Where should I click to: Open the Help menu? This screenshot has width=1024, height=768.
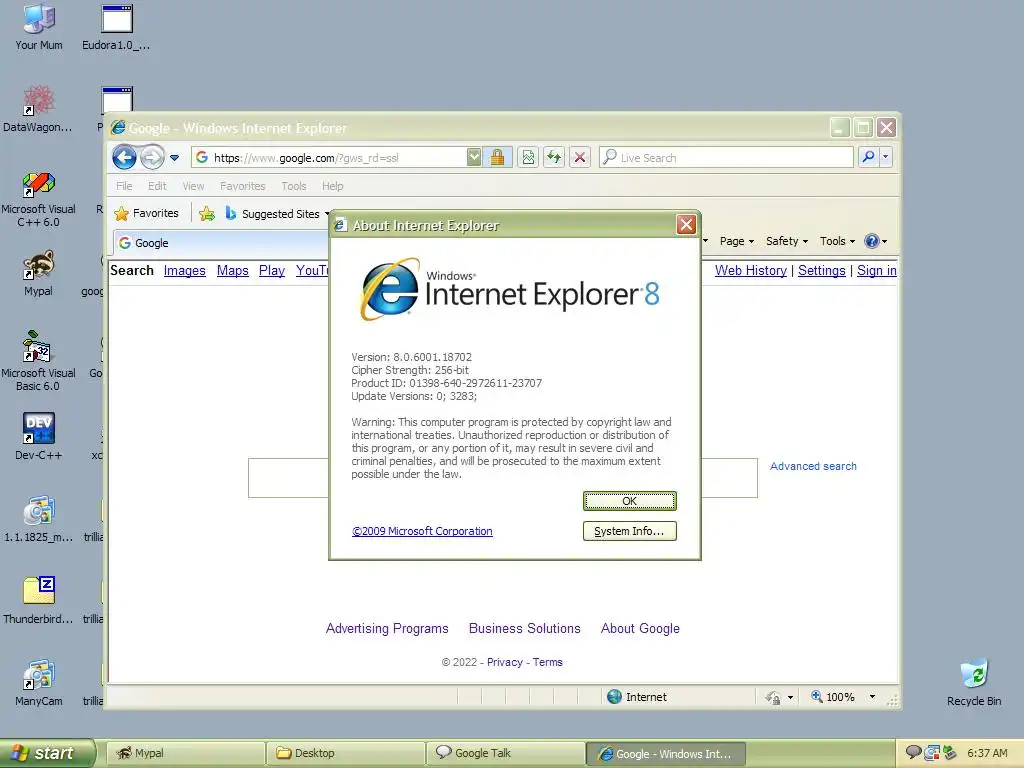tap(332, 186)
